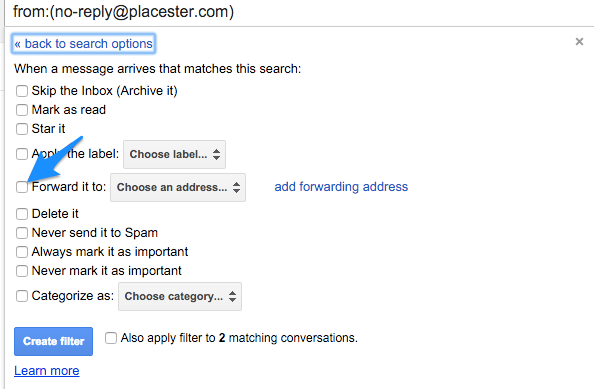Check Never mark it as important
The image size is (594, 389).
pos(22,271)
